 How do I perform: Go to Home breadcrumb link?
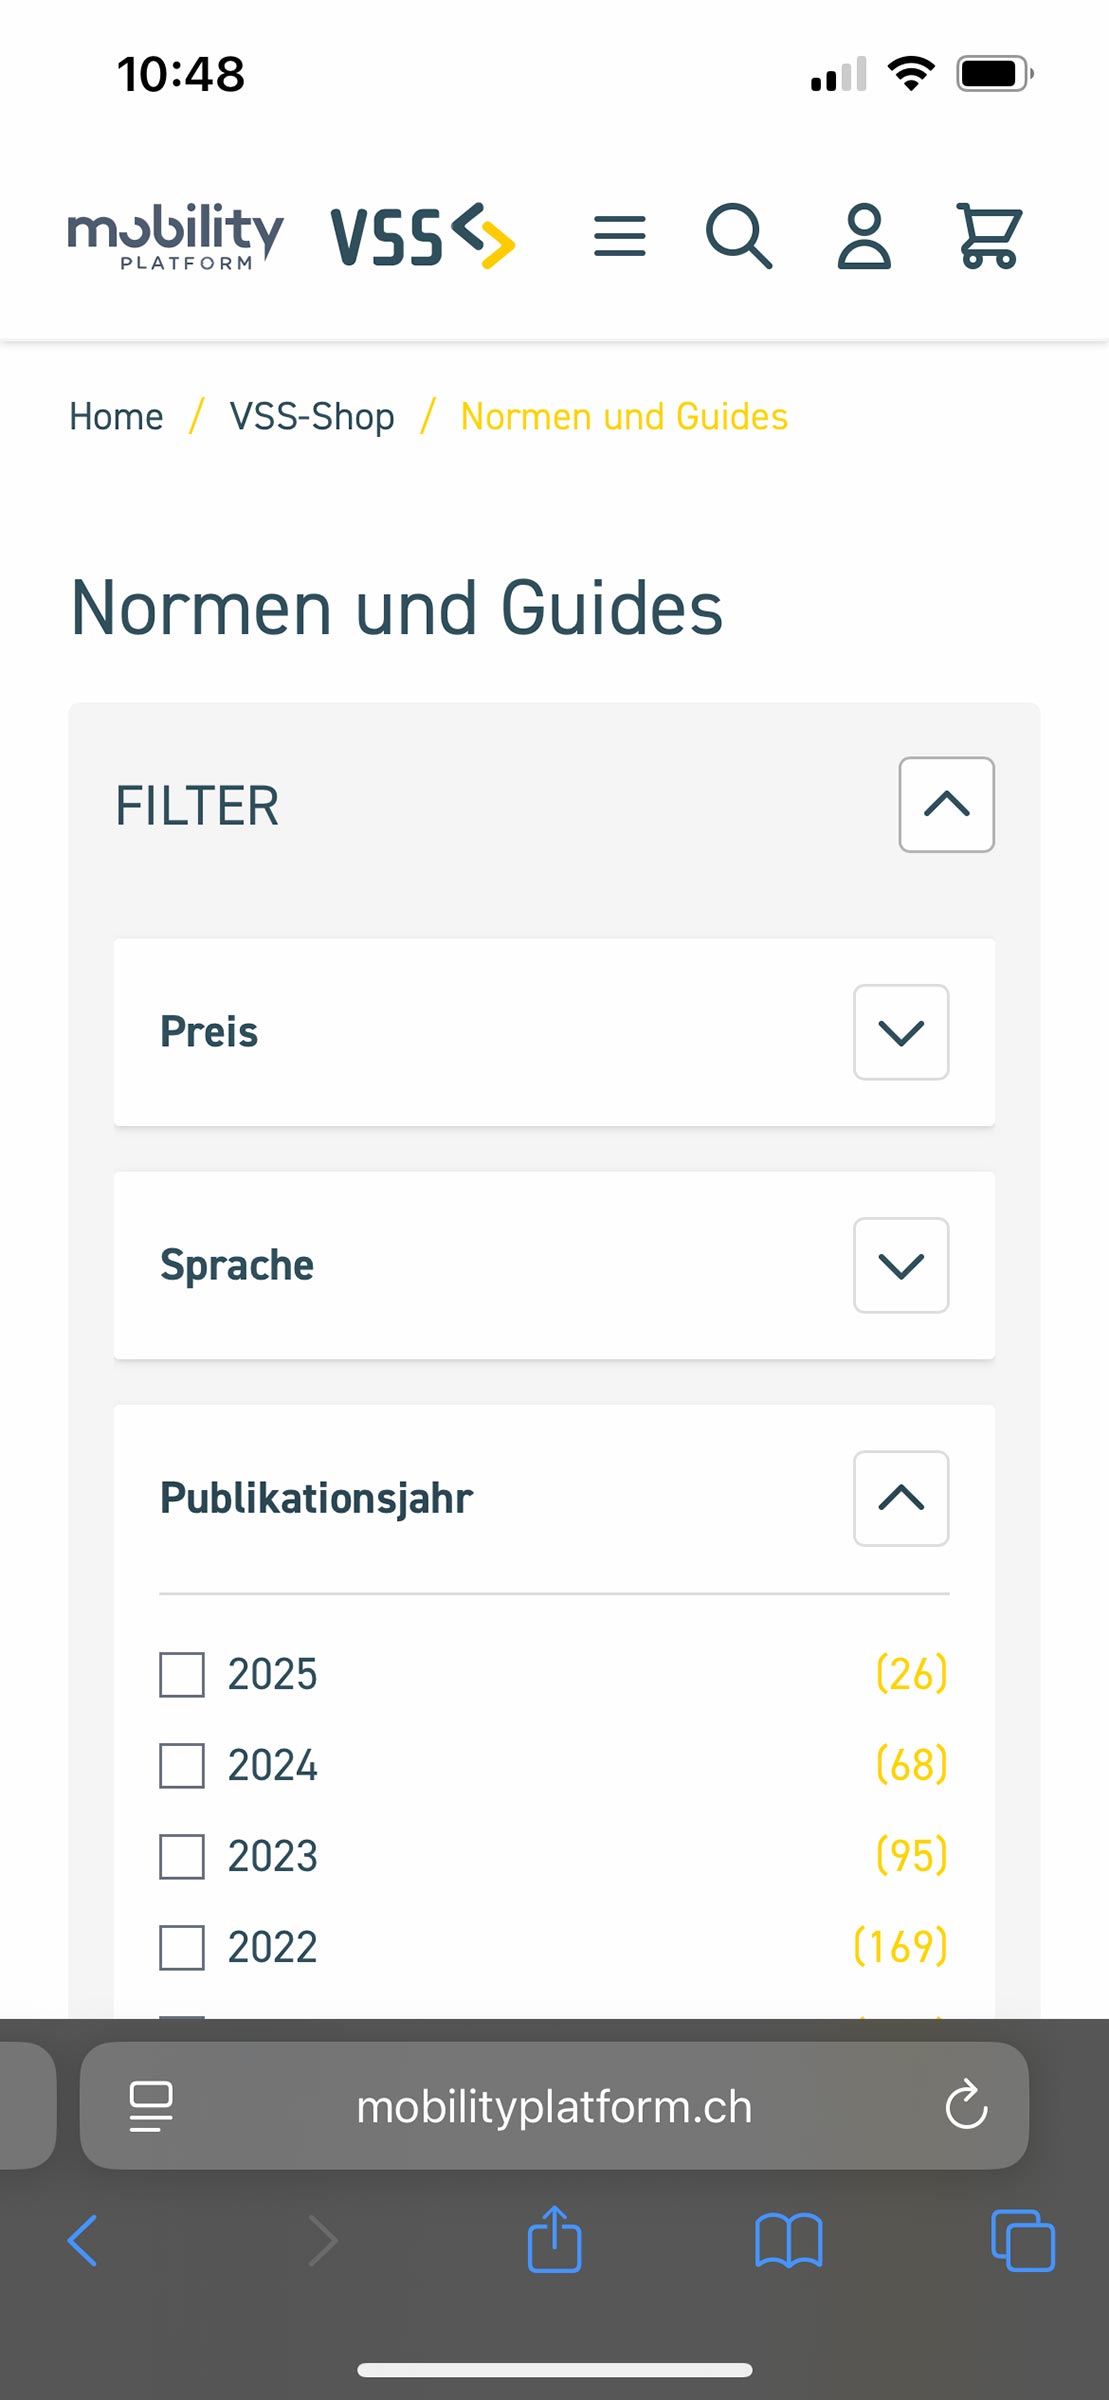[x=116, y=416]
